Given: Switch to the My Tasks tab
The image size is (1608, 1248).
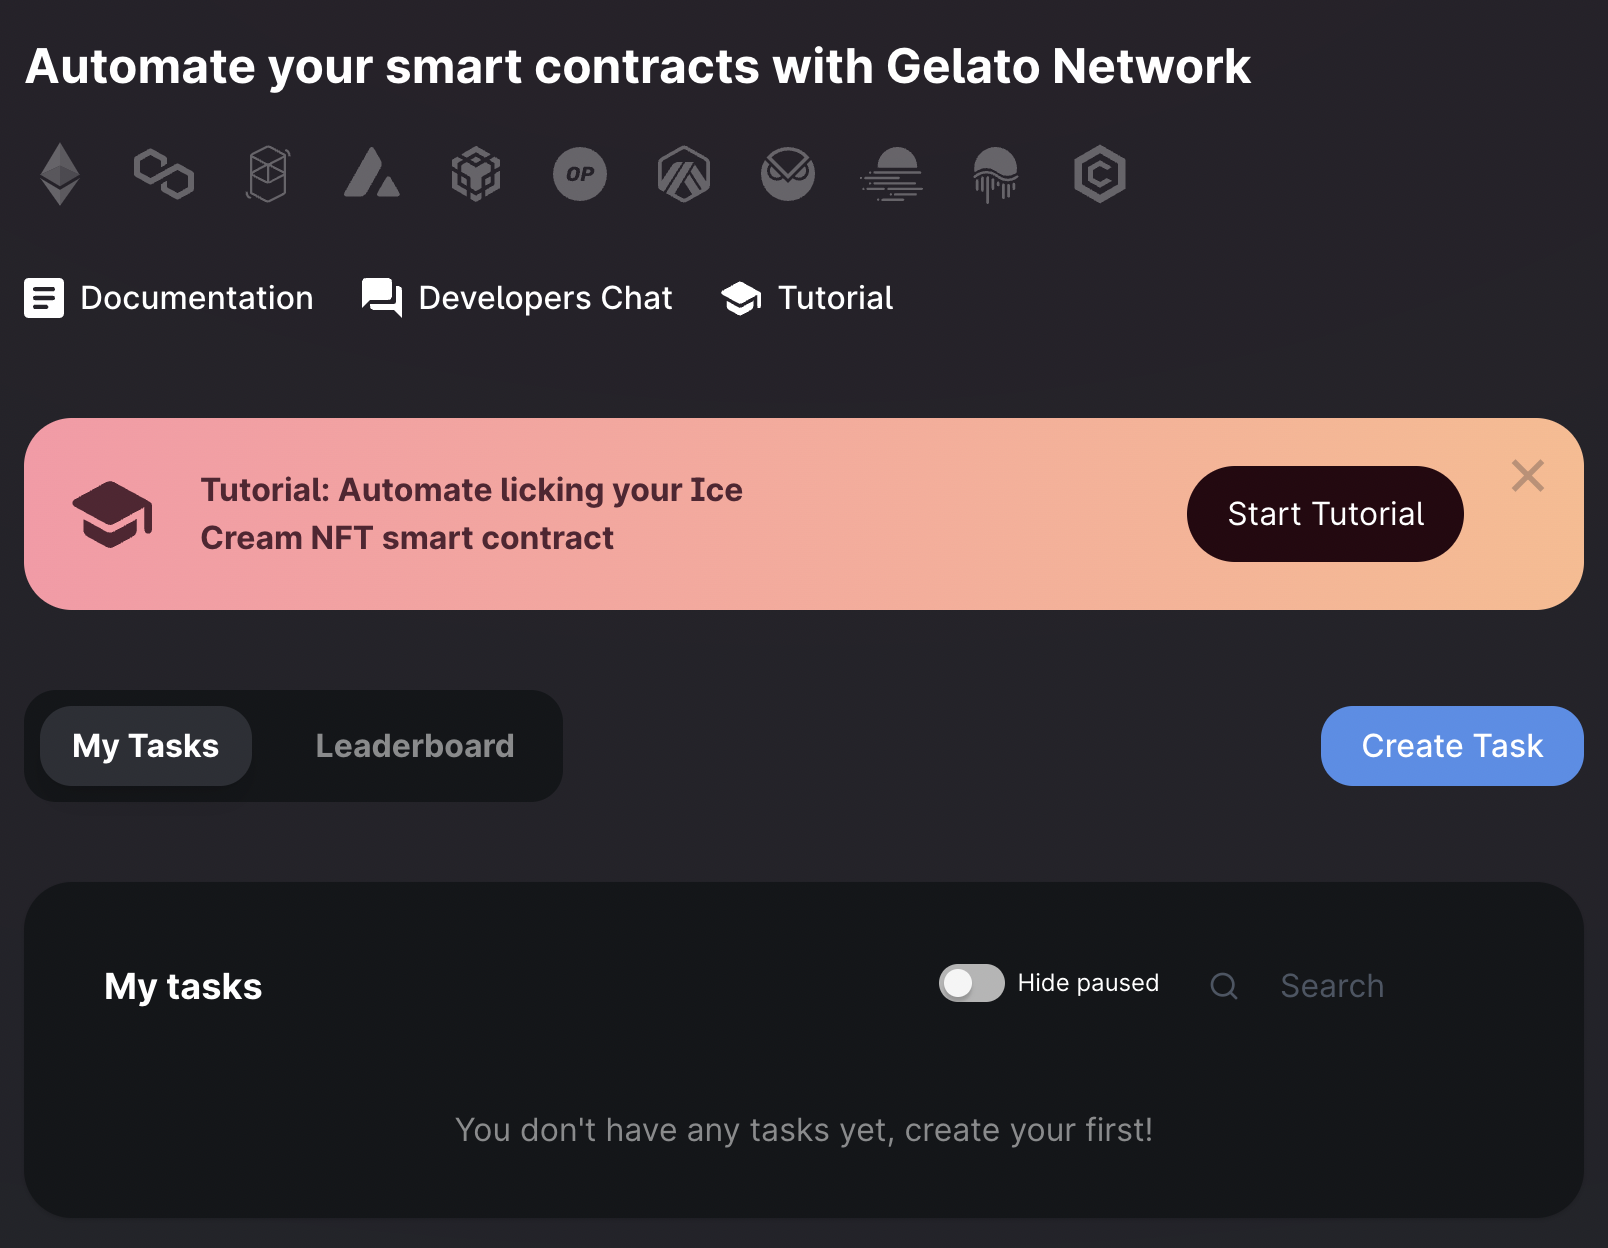Looking at the screenshot, I should [x=145, y=745].
